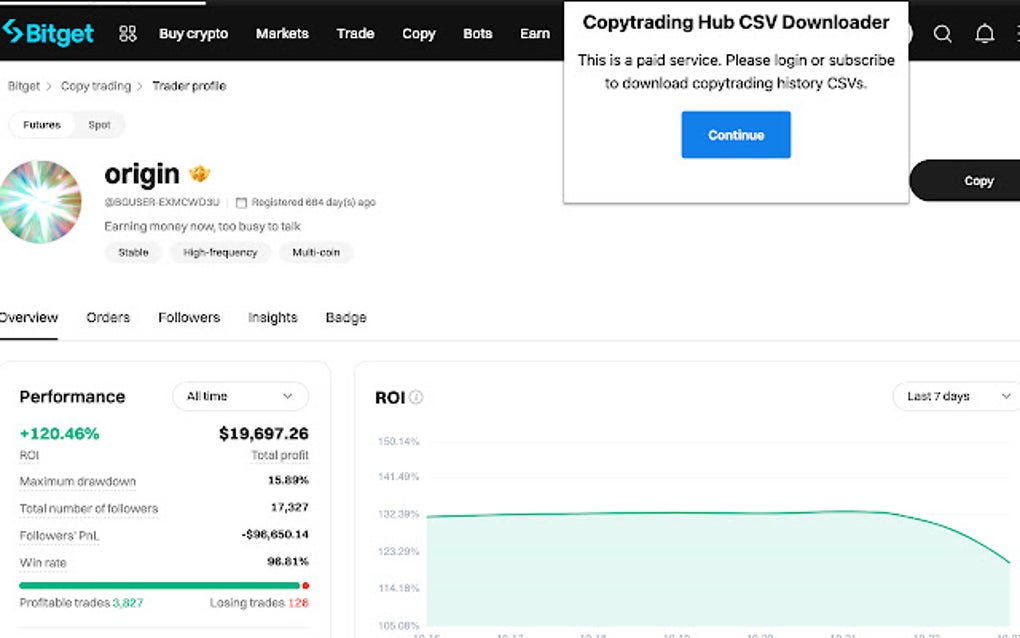This screenshot has height=638, width=1020.
Task: Expand the Copy trading breadcrumb menu
Action: click(x=96, y=86)
